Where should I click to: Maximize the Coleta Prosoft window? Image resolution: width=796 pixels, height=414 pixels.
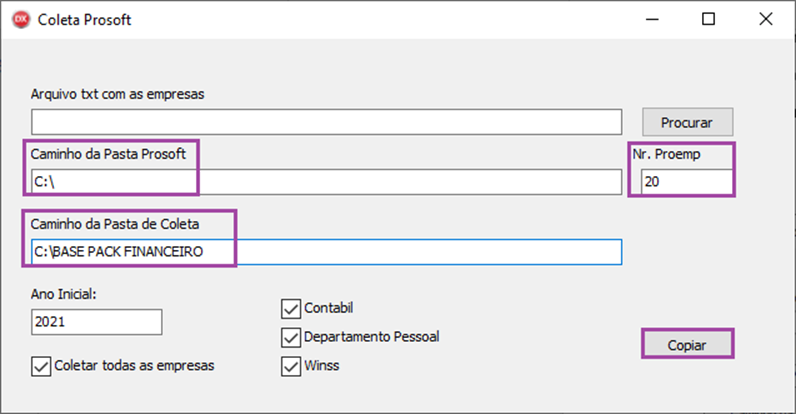(x=708, y=19)
